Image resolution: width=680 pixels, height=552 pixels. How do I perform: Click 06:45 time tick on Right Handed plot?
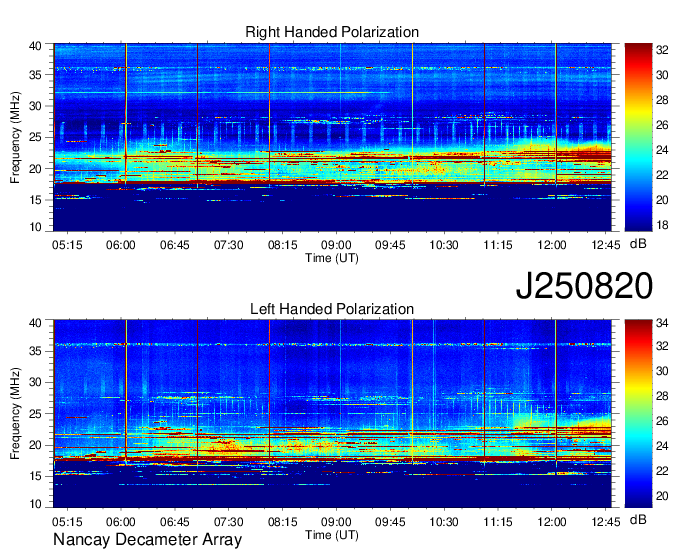click(x=174, y=245)
